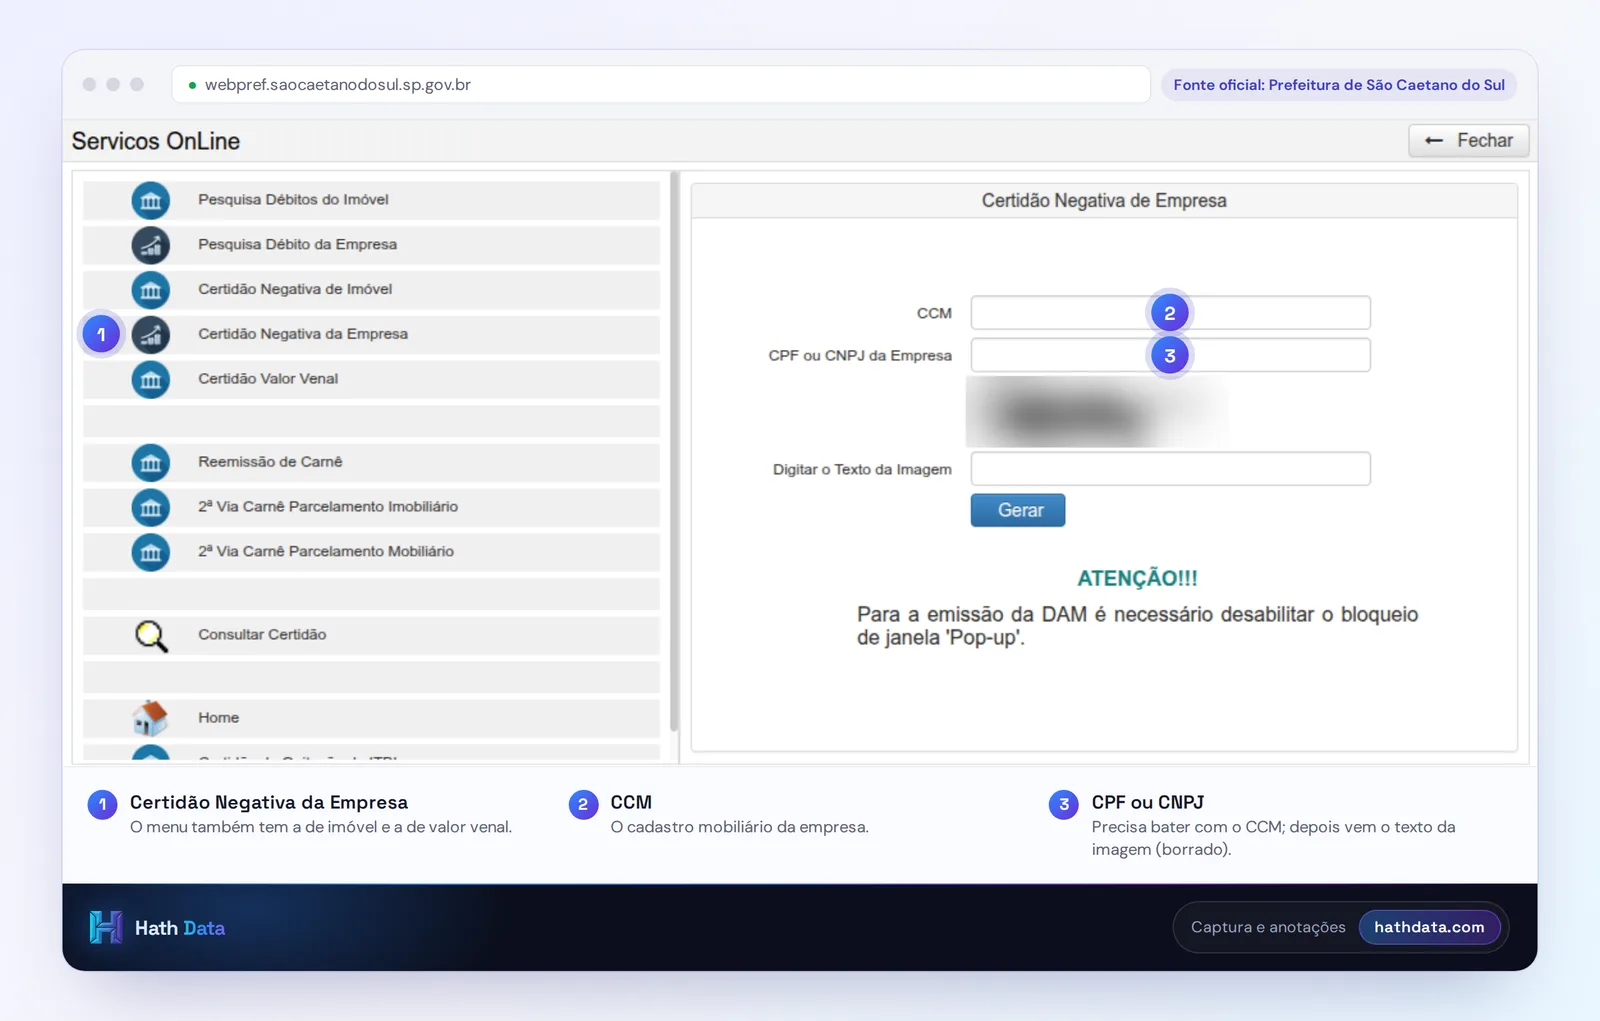
Task: Click the Fonte oficial Prefeitura badge
Action: (x=1338, y=85)
